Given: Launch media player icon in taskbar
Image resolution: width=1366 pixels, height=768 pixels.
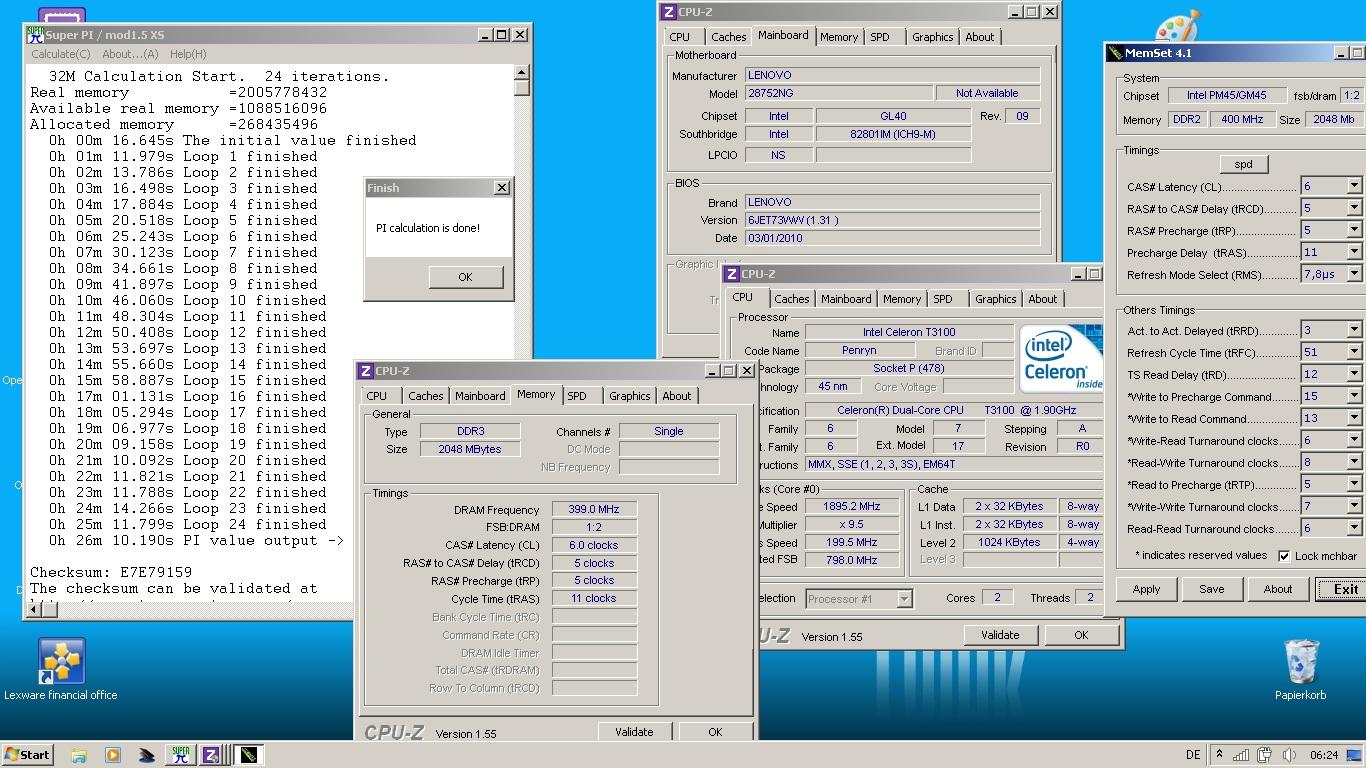Looking at the screenshot, I should [x=112, y=755].
